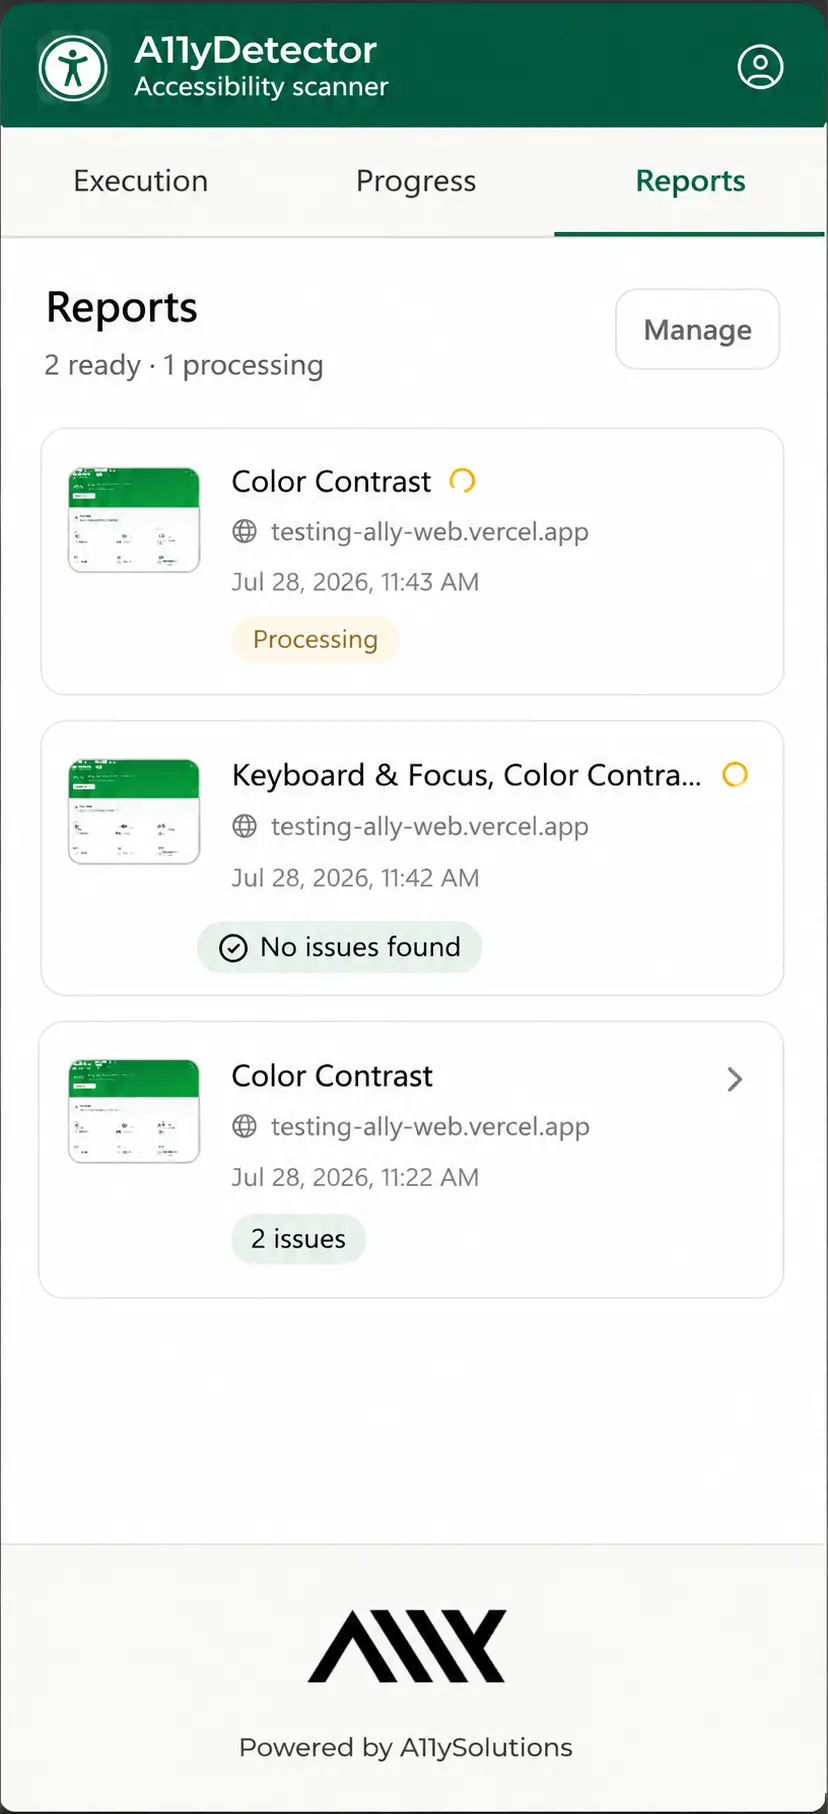This screenshot has width=828, height=1814.
Task: Click the 2 issues badge
Action: [298, 1239]
